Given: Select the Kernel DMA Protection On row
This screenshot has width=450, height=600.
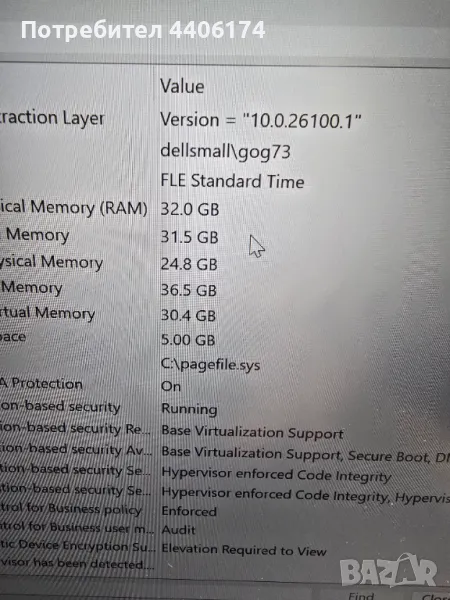Looking at the screenshot, I should click(225, 385).
